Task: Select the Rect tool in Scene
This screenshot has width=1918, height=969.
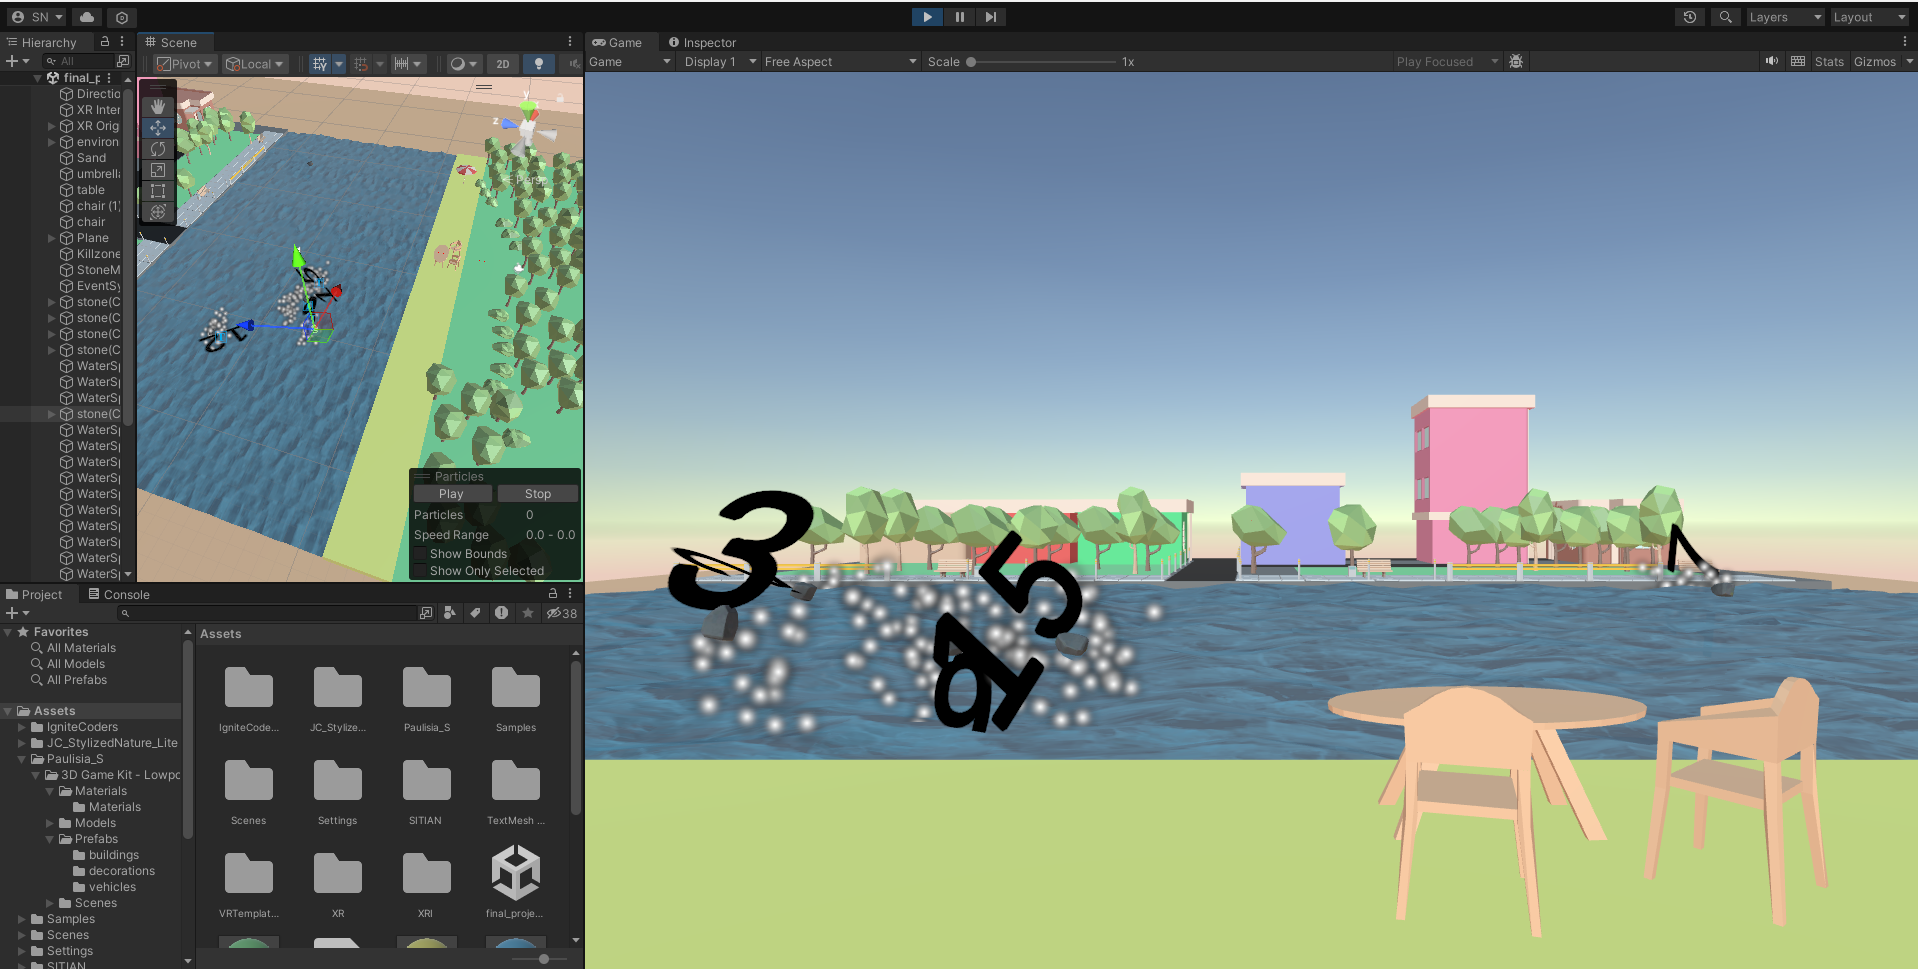Action: (158, 191)
